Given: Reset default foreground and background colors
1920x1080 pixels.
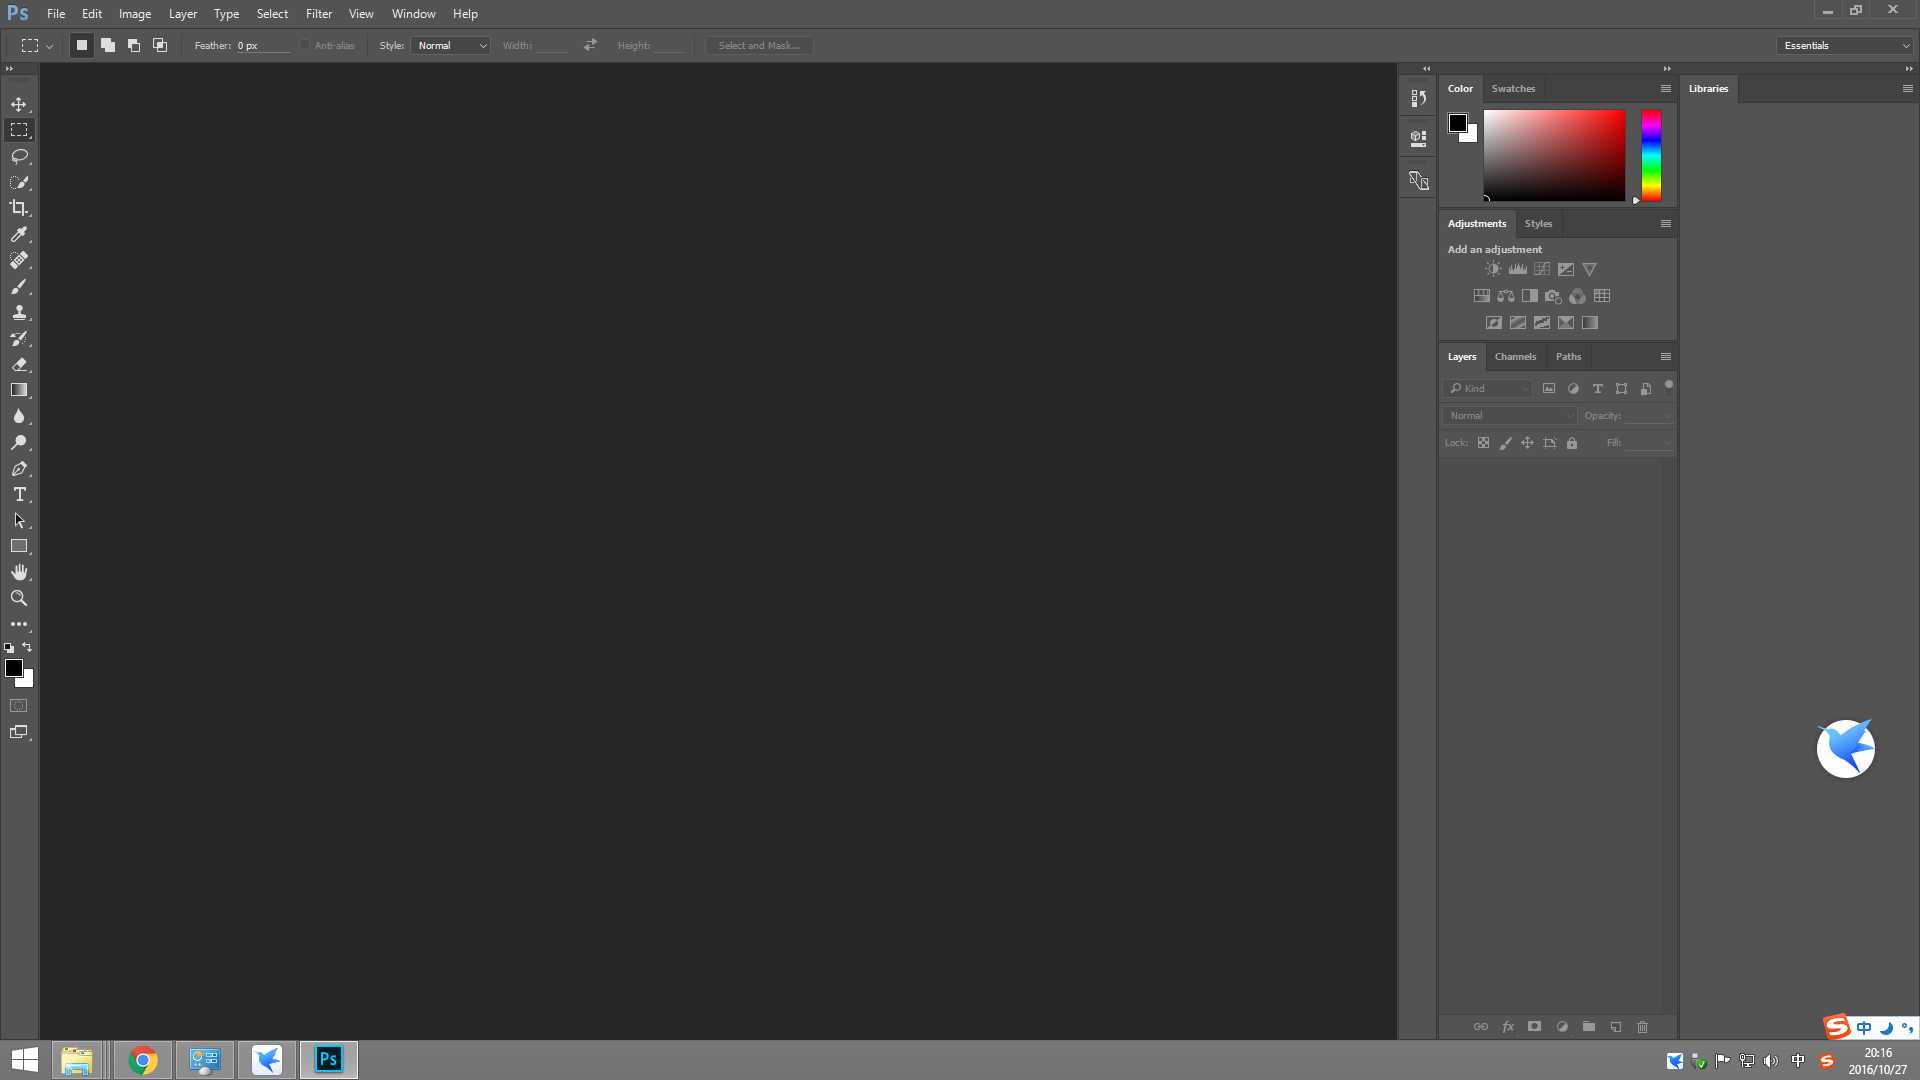Looking at the screenshot, I should [x=9, y=648].
